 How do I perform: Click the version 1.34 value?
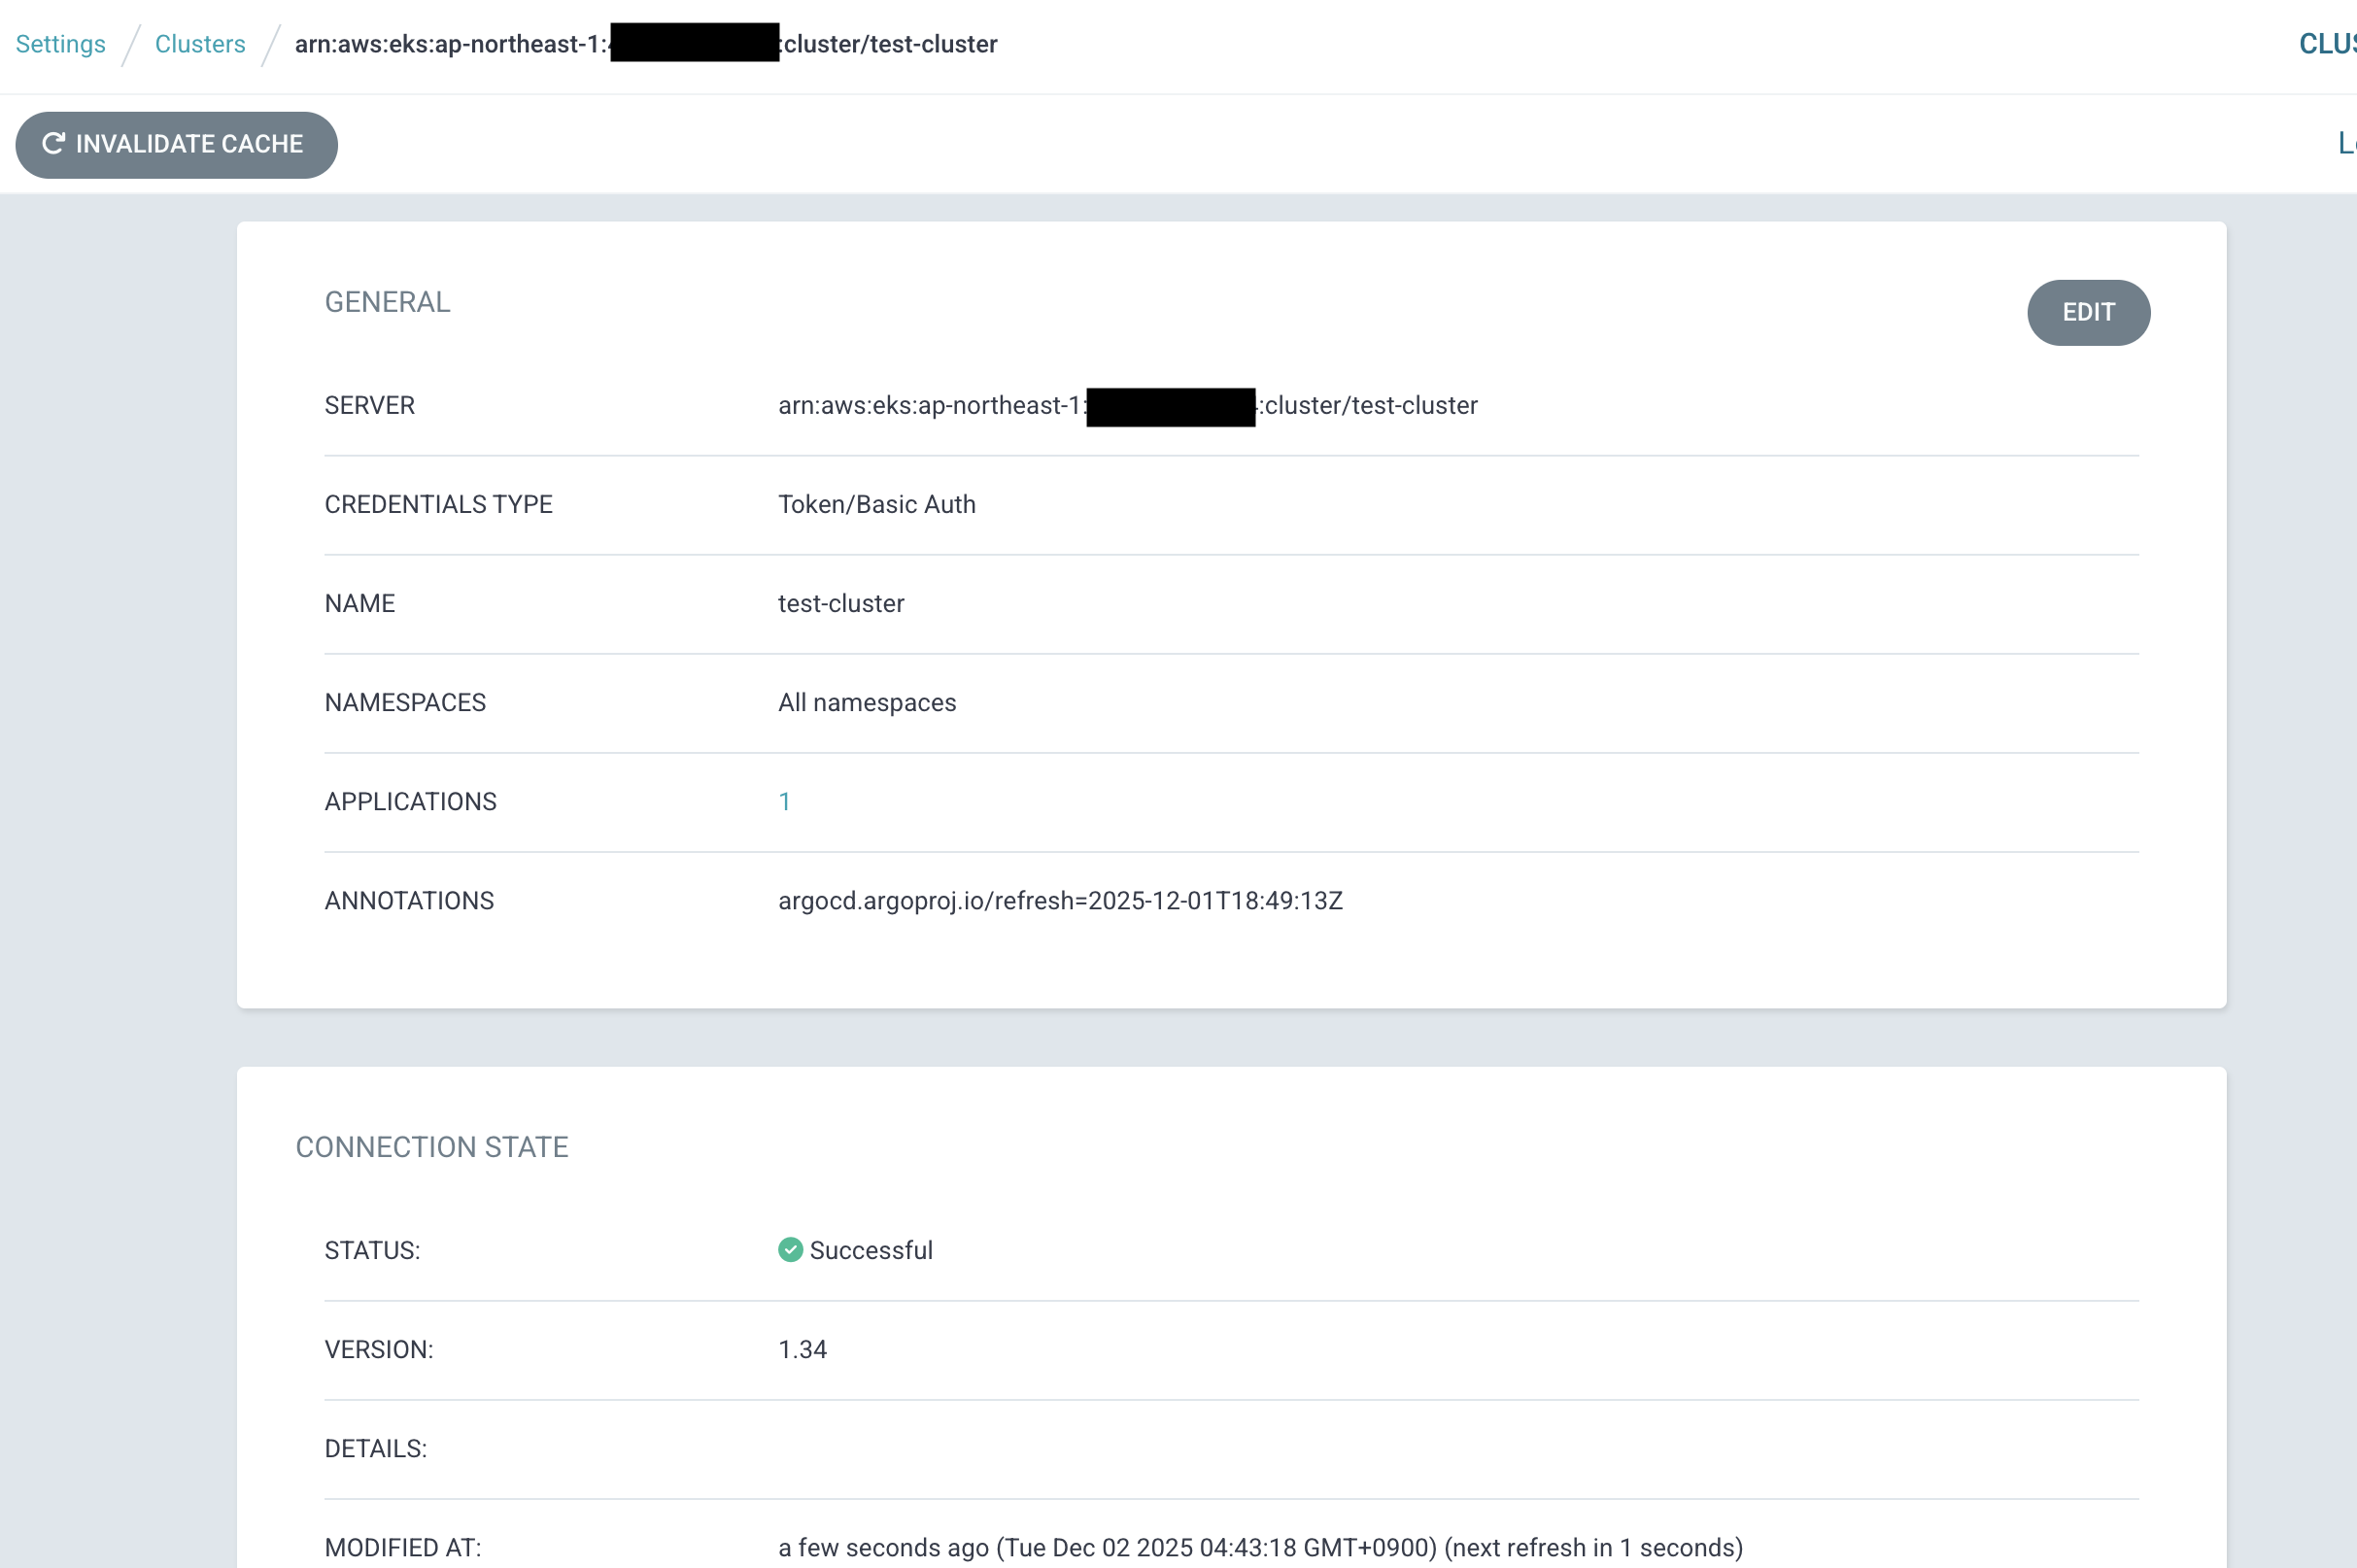802,1349
